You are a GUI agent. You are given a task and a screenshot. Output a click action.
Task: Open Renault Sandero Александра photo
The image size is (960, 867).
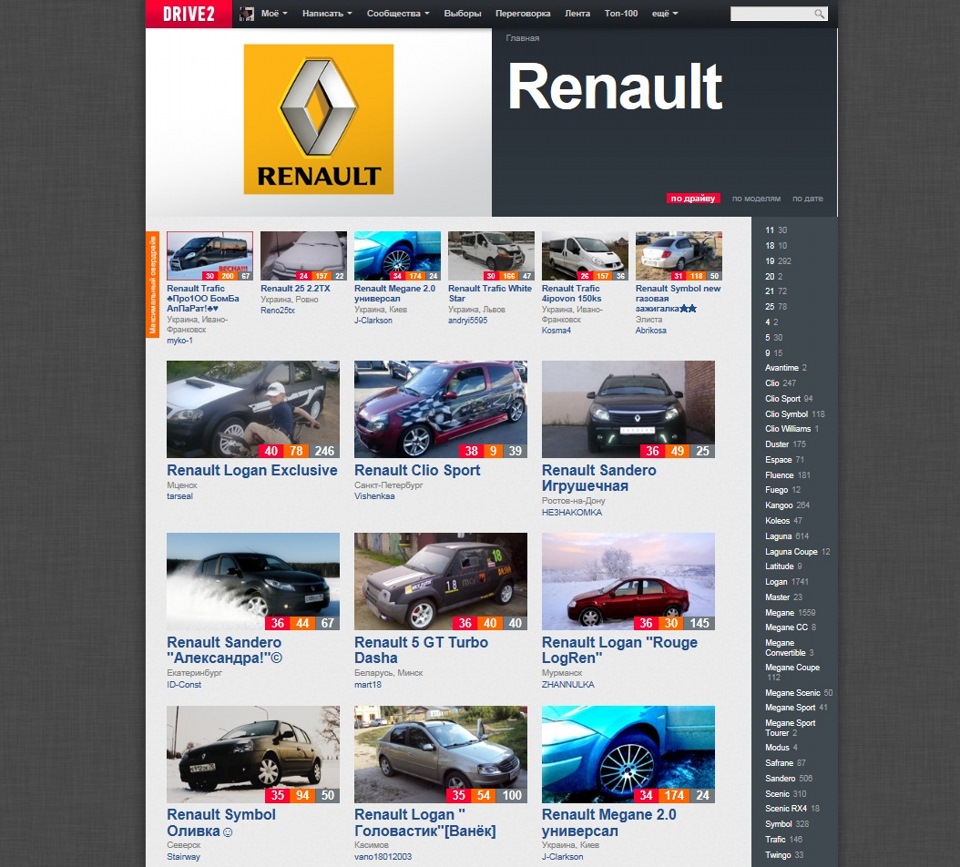pyautogui.click(x=253, y=582)
